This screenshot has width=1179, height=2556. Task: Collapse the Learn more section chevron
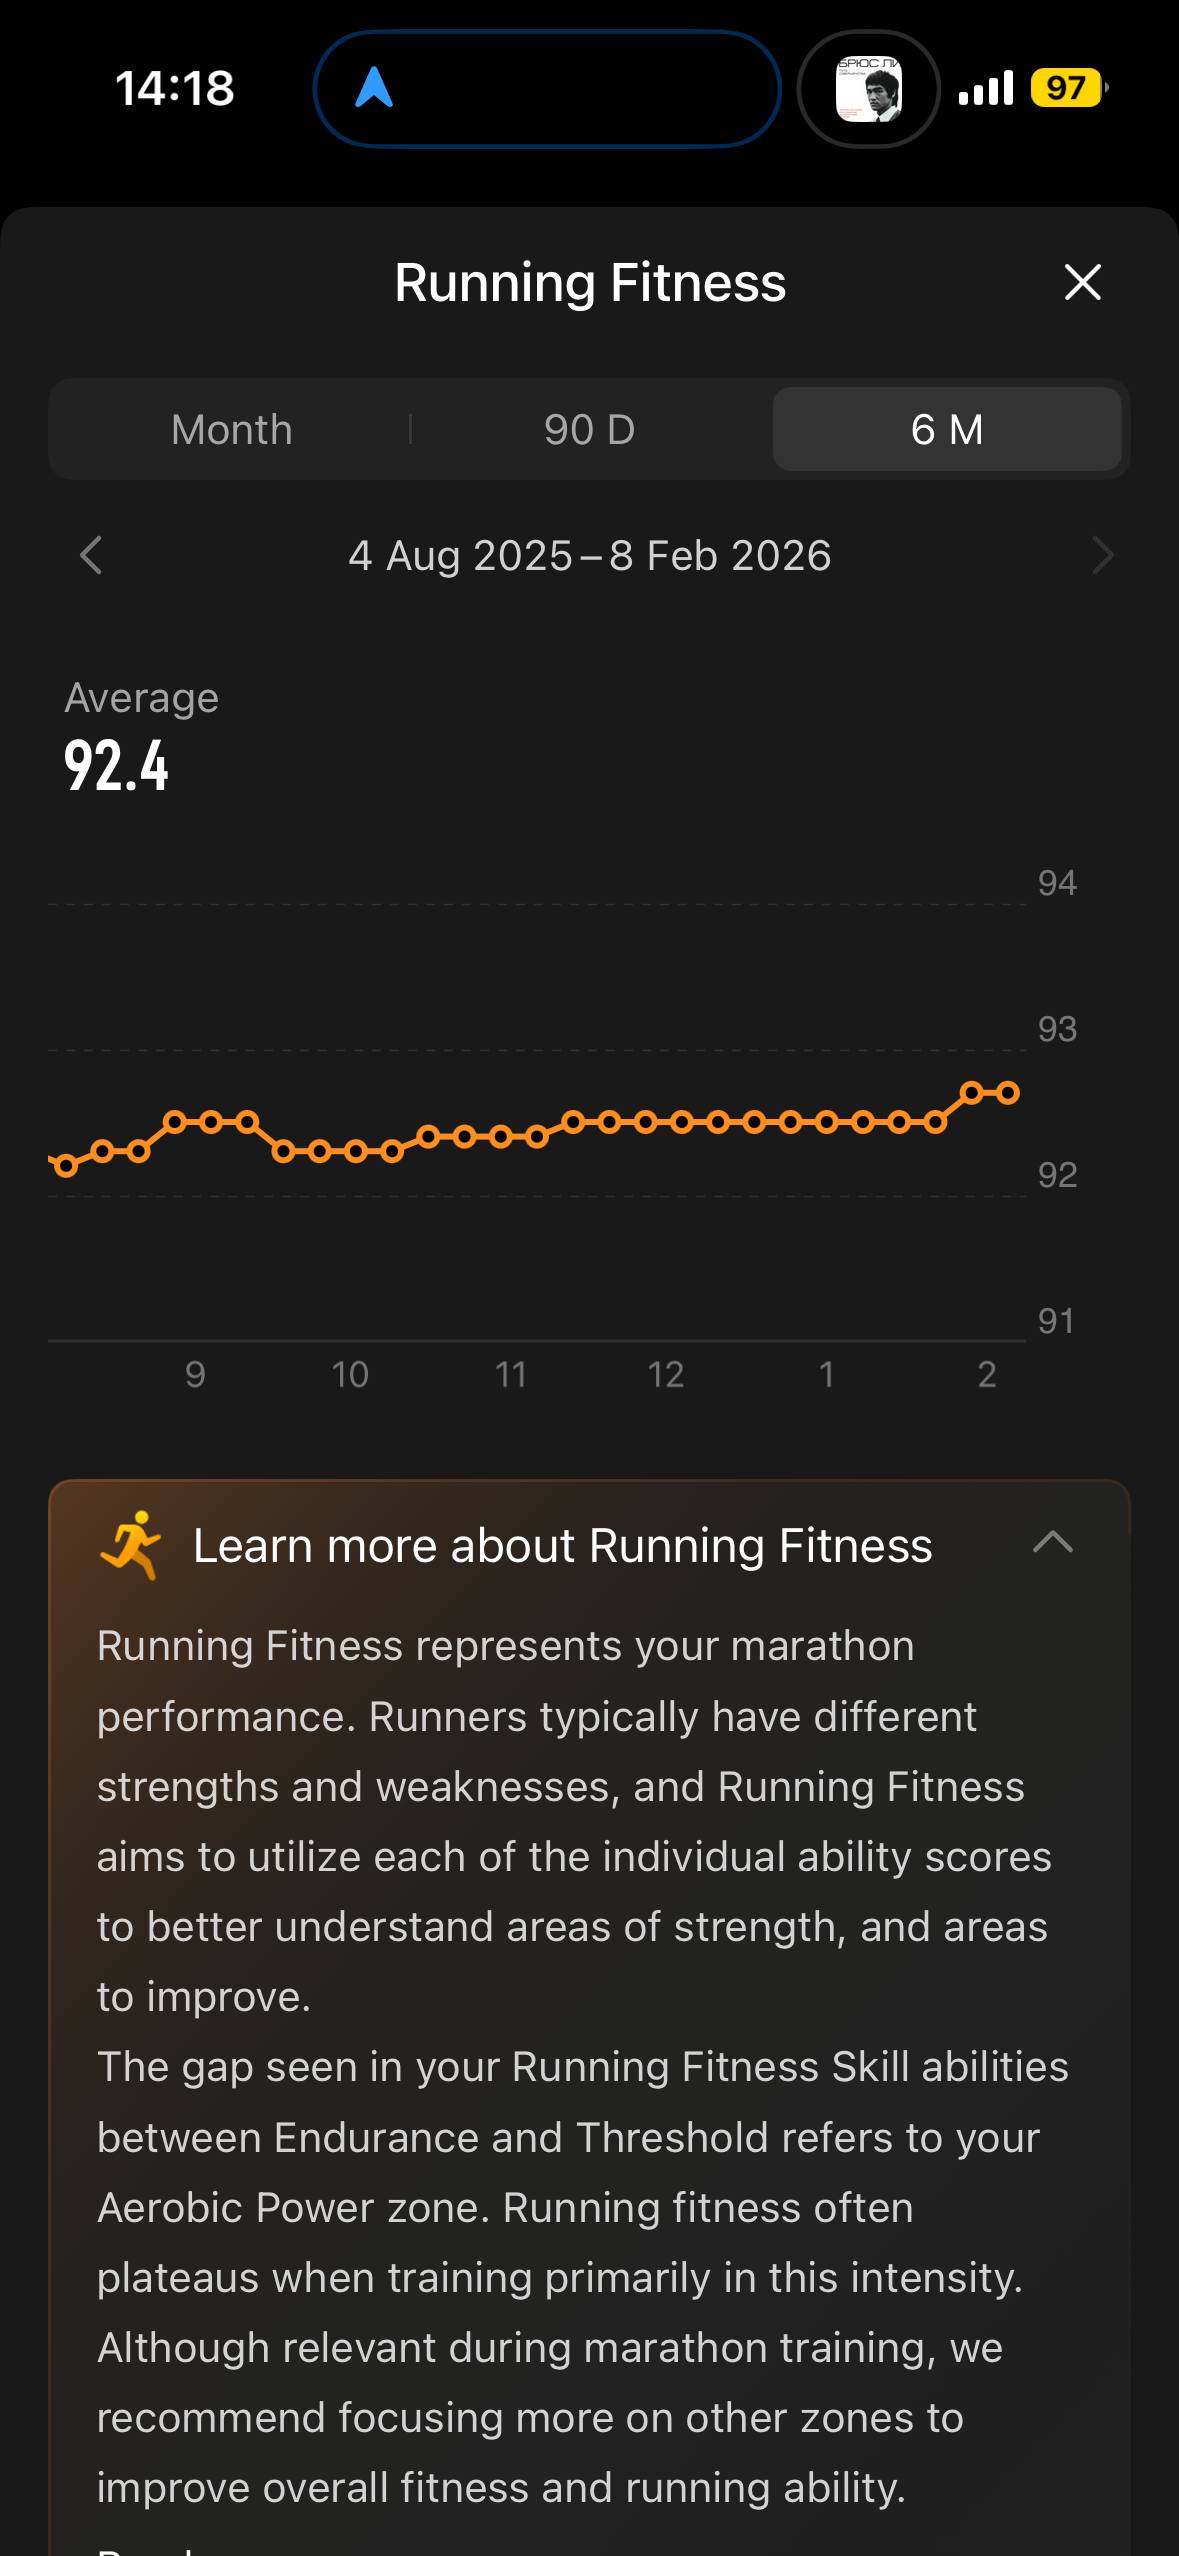tap(1052, 1543)
